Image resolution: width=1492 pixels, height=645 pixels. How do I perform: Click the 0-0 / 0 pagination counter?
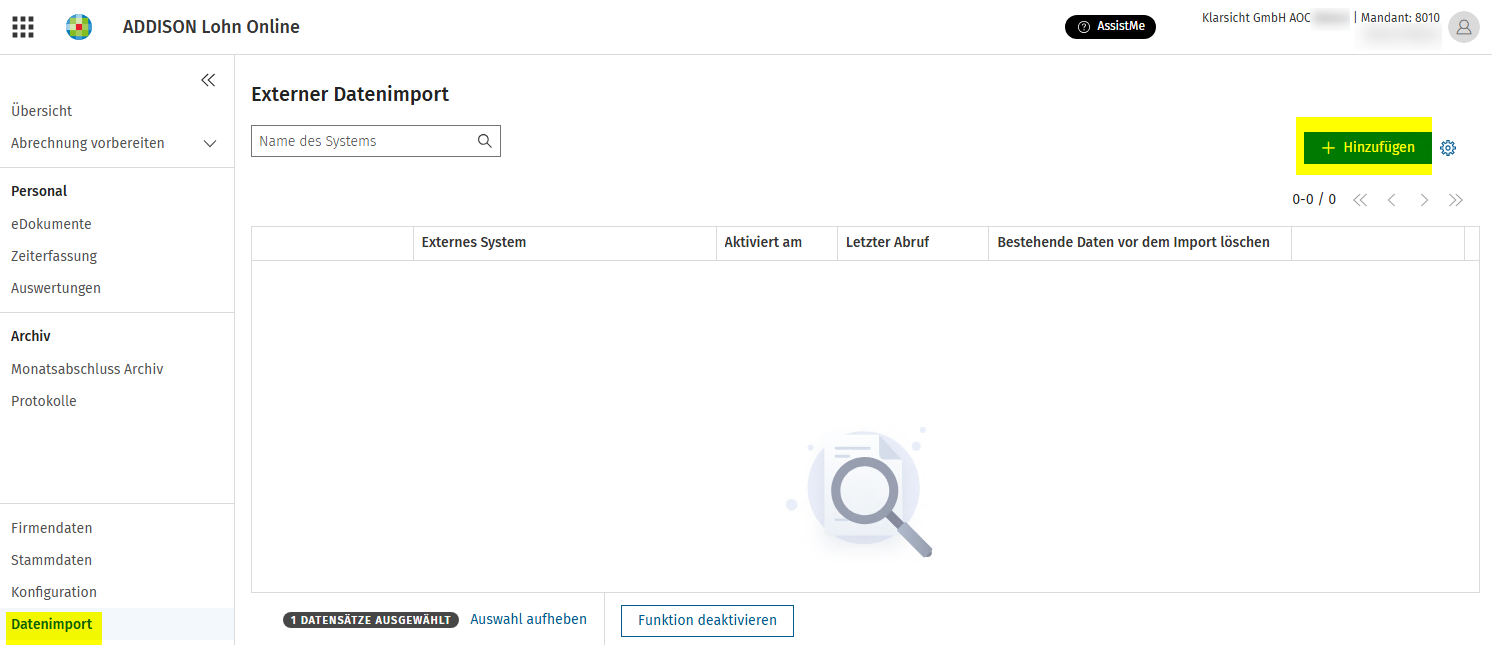[1314, 200]
